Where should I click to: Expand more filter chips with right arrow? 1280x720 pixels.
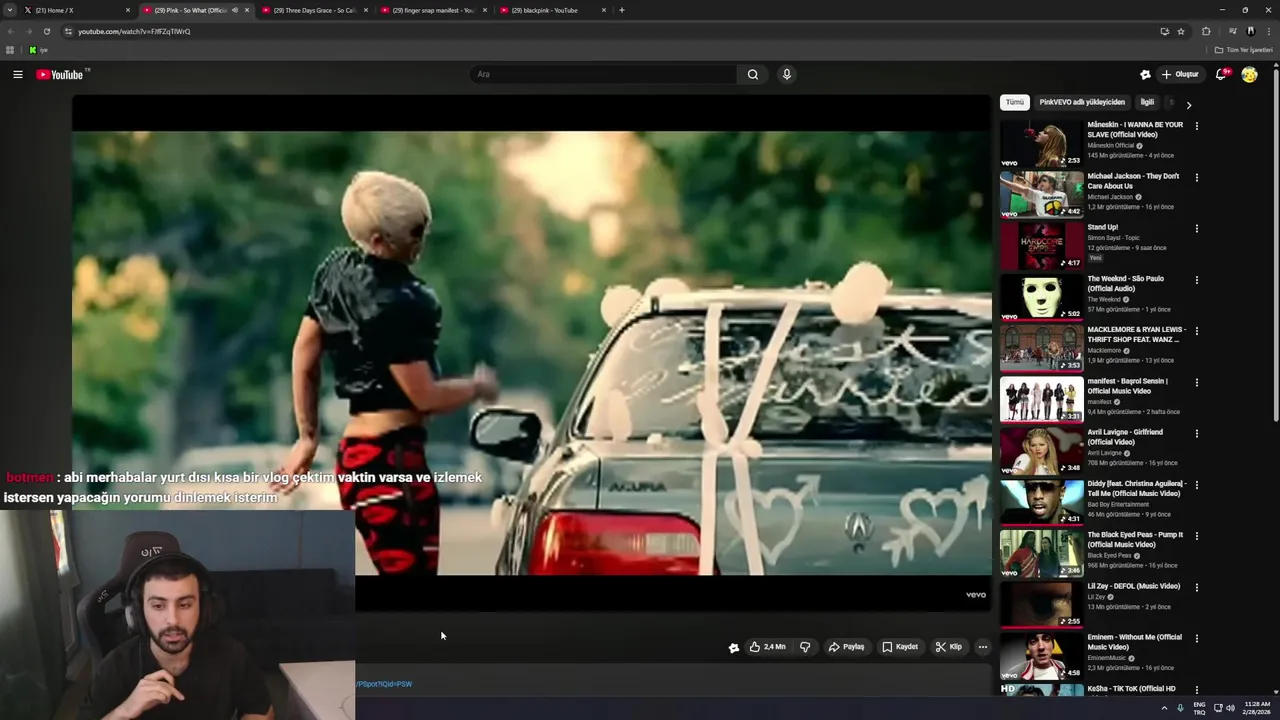[x=1188, y=104]
